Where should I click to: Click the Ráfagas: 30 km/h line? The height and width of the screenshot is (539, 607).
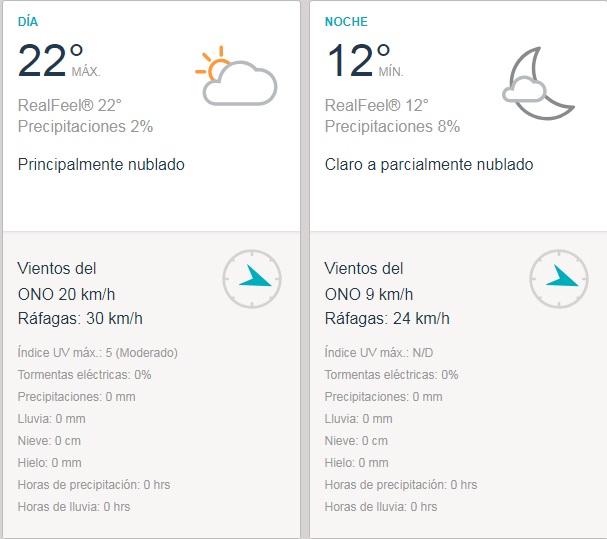(80, 319)
